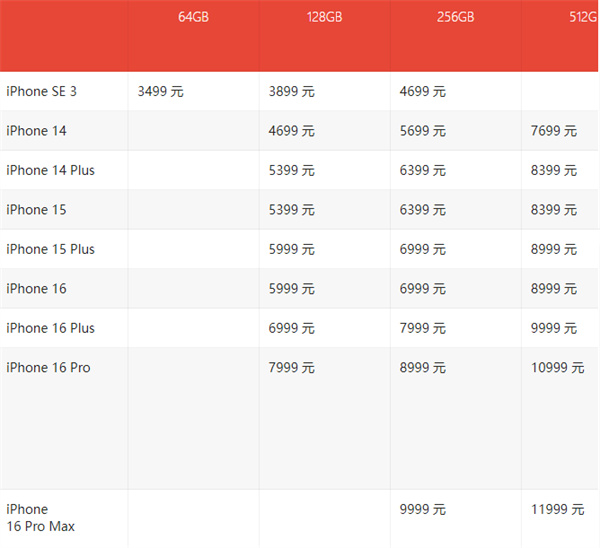This screenshot has height=548, width=600.
Task: Click iPhone 16 Plus 256GB price 7999 元
Action: click(423, 328)
